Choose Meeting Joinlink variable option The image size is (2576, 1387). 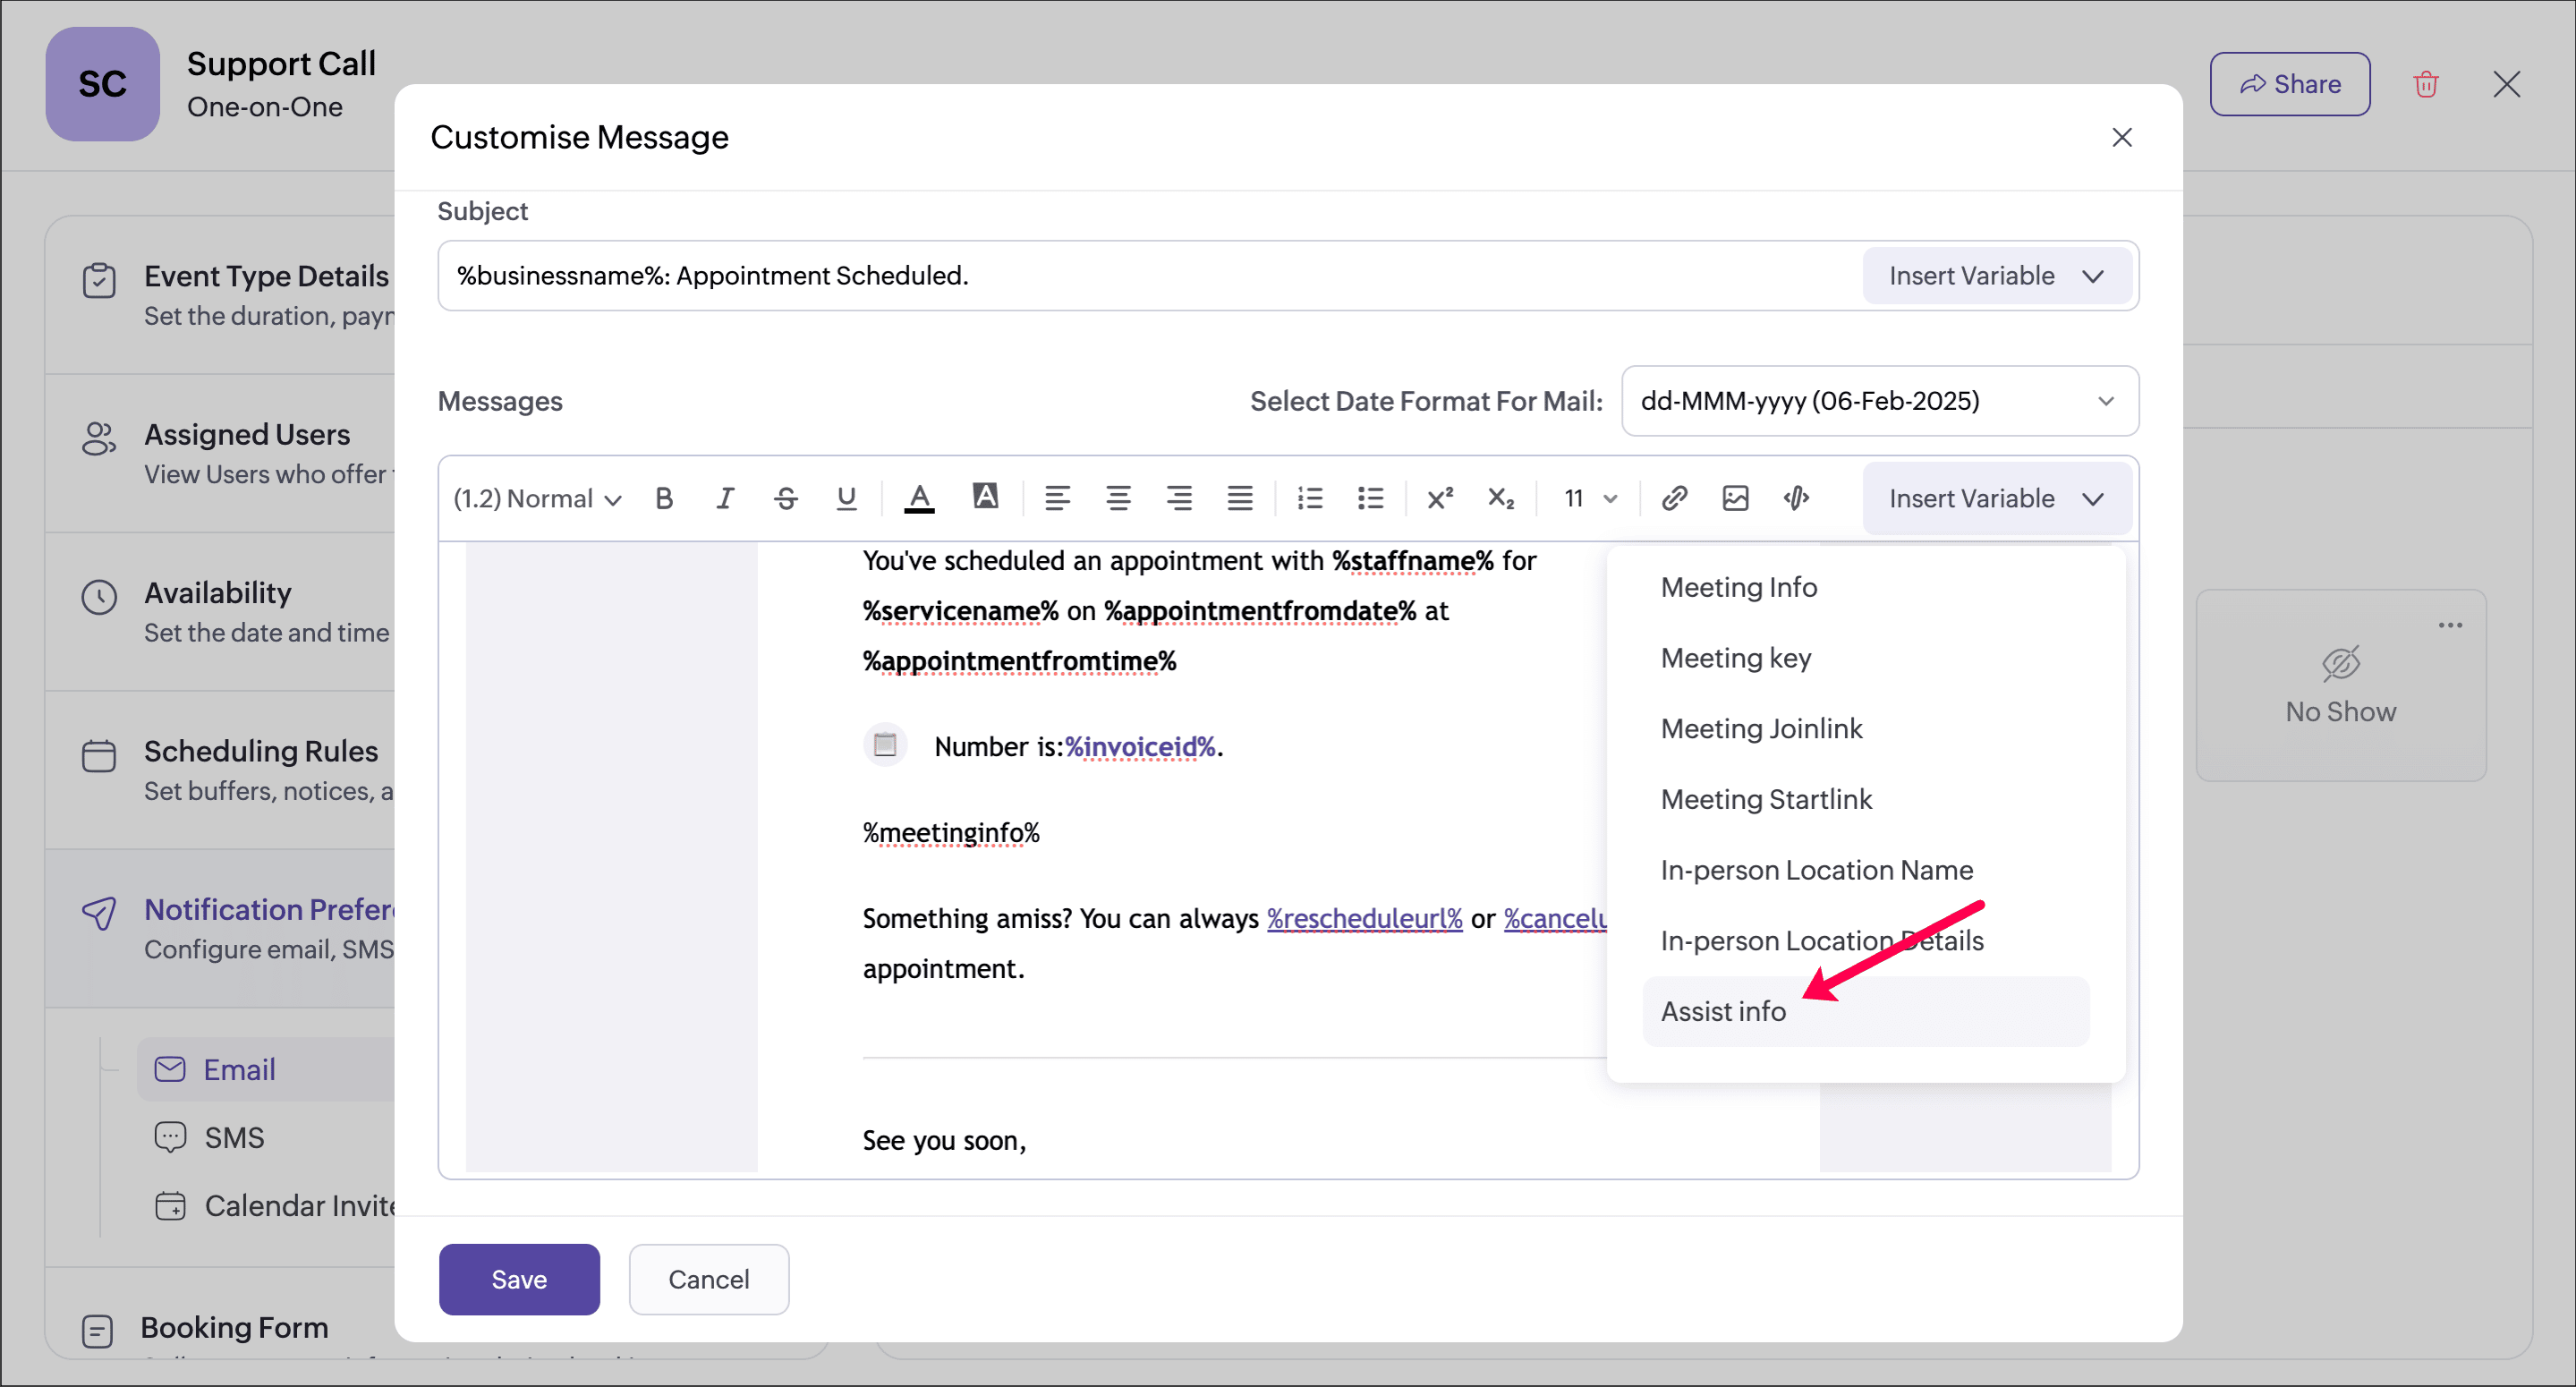(1761, 728)
